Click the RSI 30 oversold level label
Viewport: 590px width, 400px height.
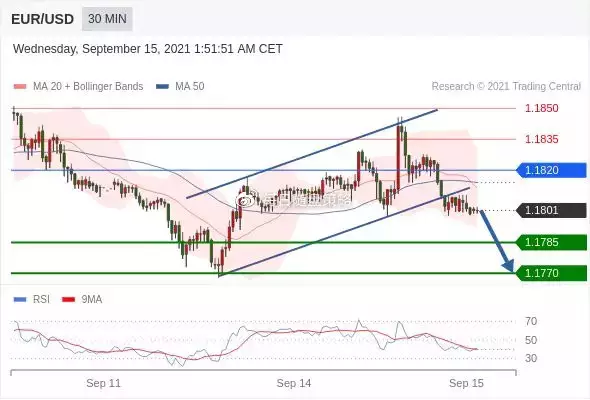point(531,358)
